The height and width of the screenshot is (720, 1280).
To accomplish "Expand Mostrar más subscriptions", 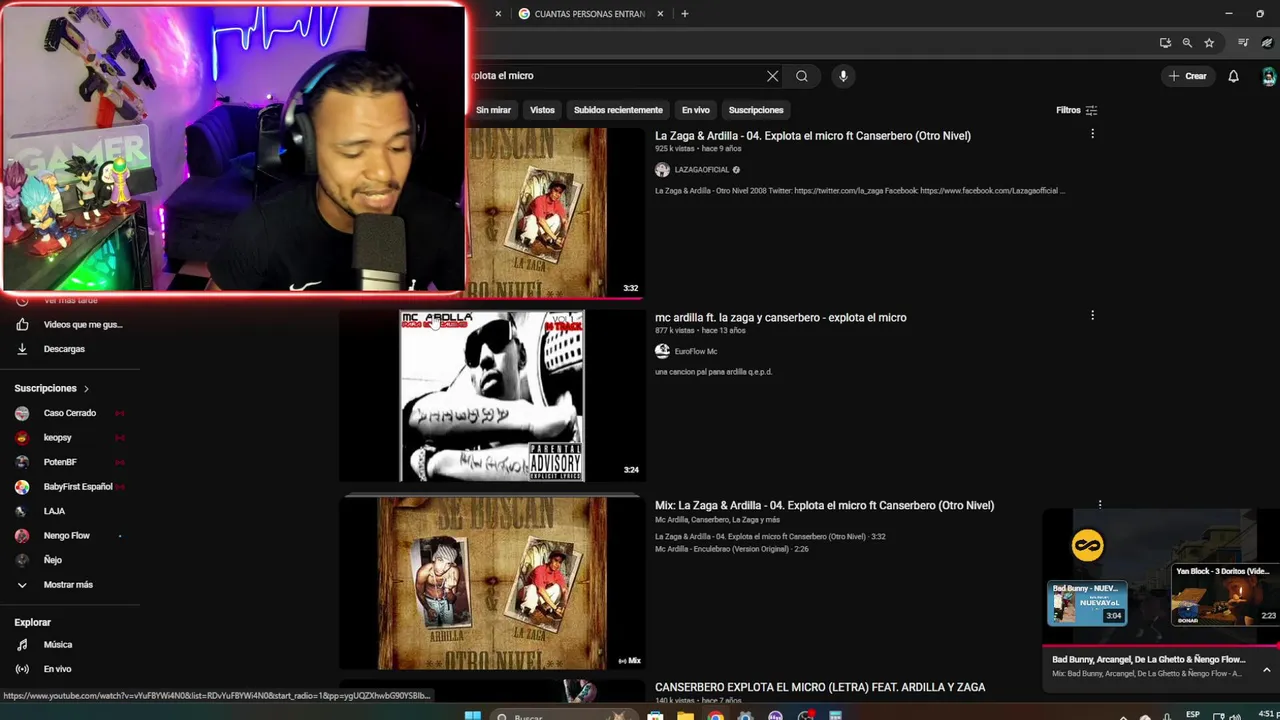I will point(68,585).
